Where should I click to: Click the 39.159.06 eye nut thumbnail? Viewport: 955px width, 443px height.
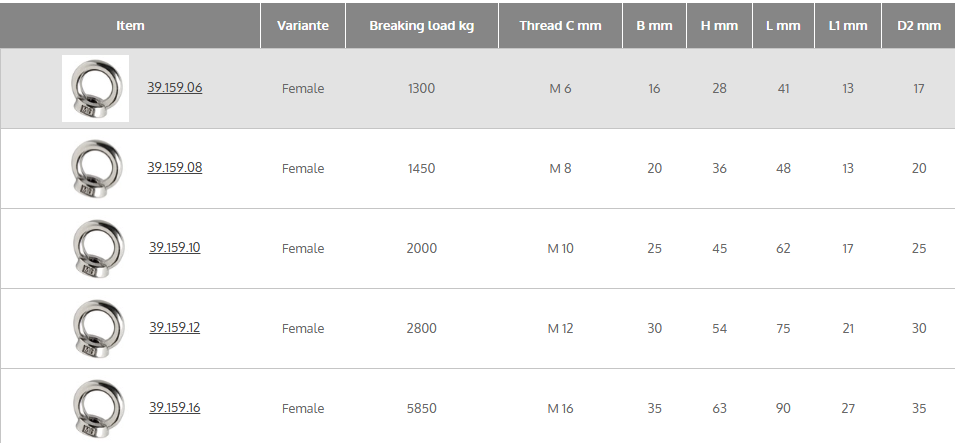[95, 89]
